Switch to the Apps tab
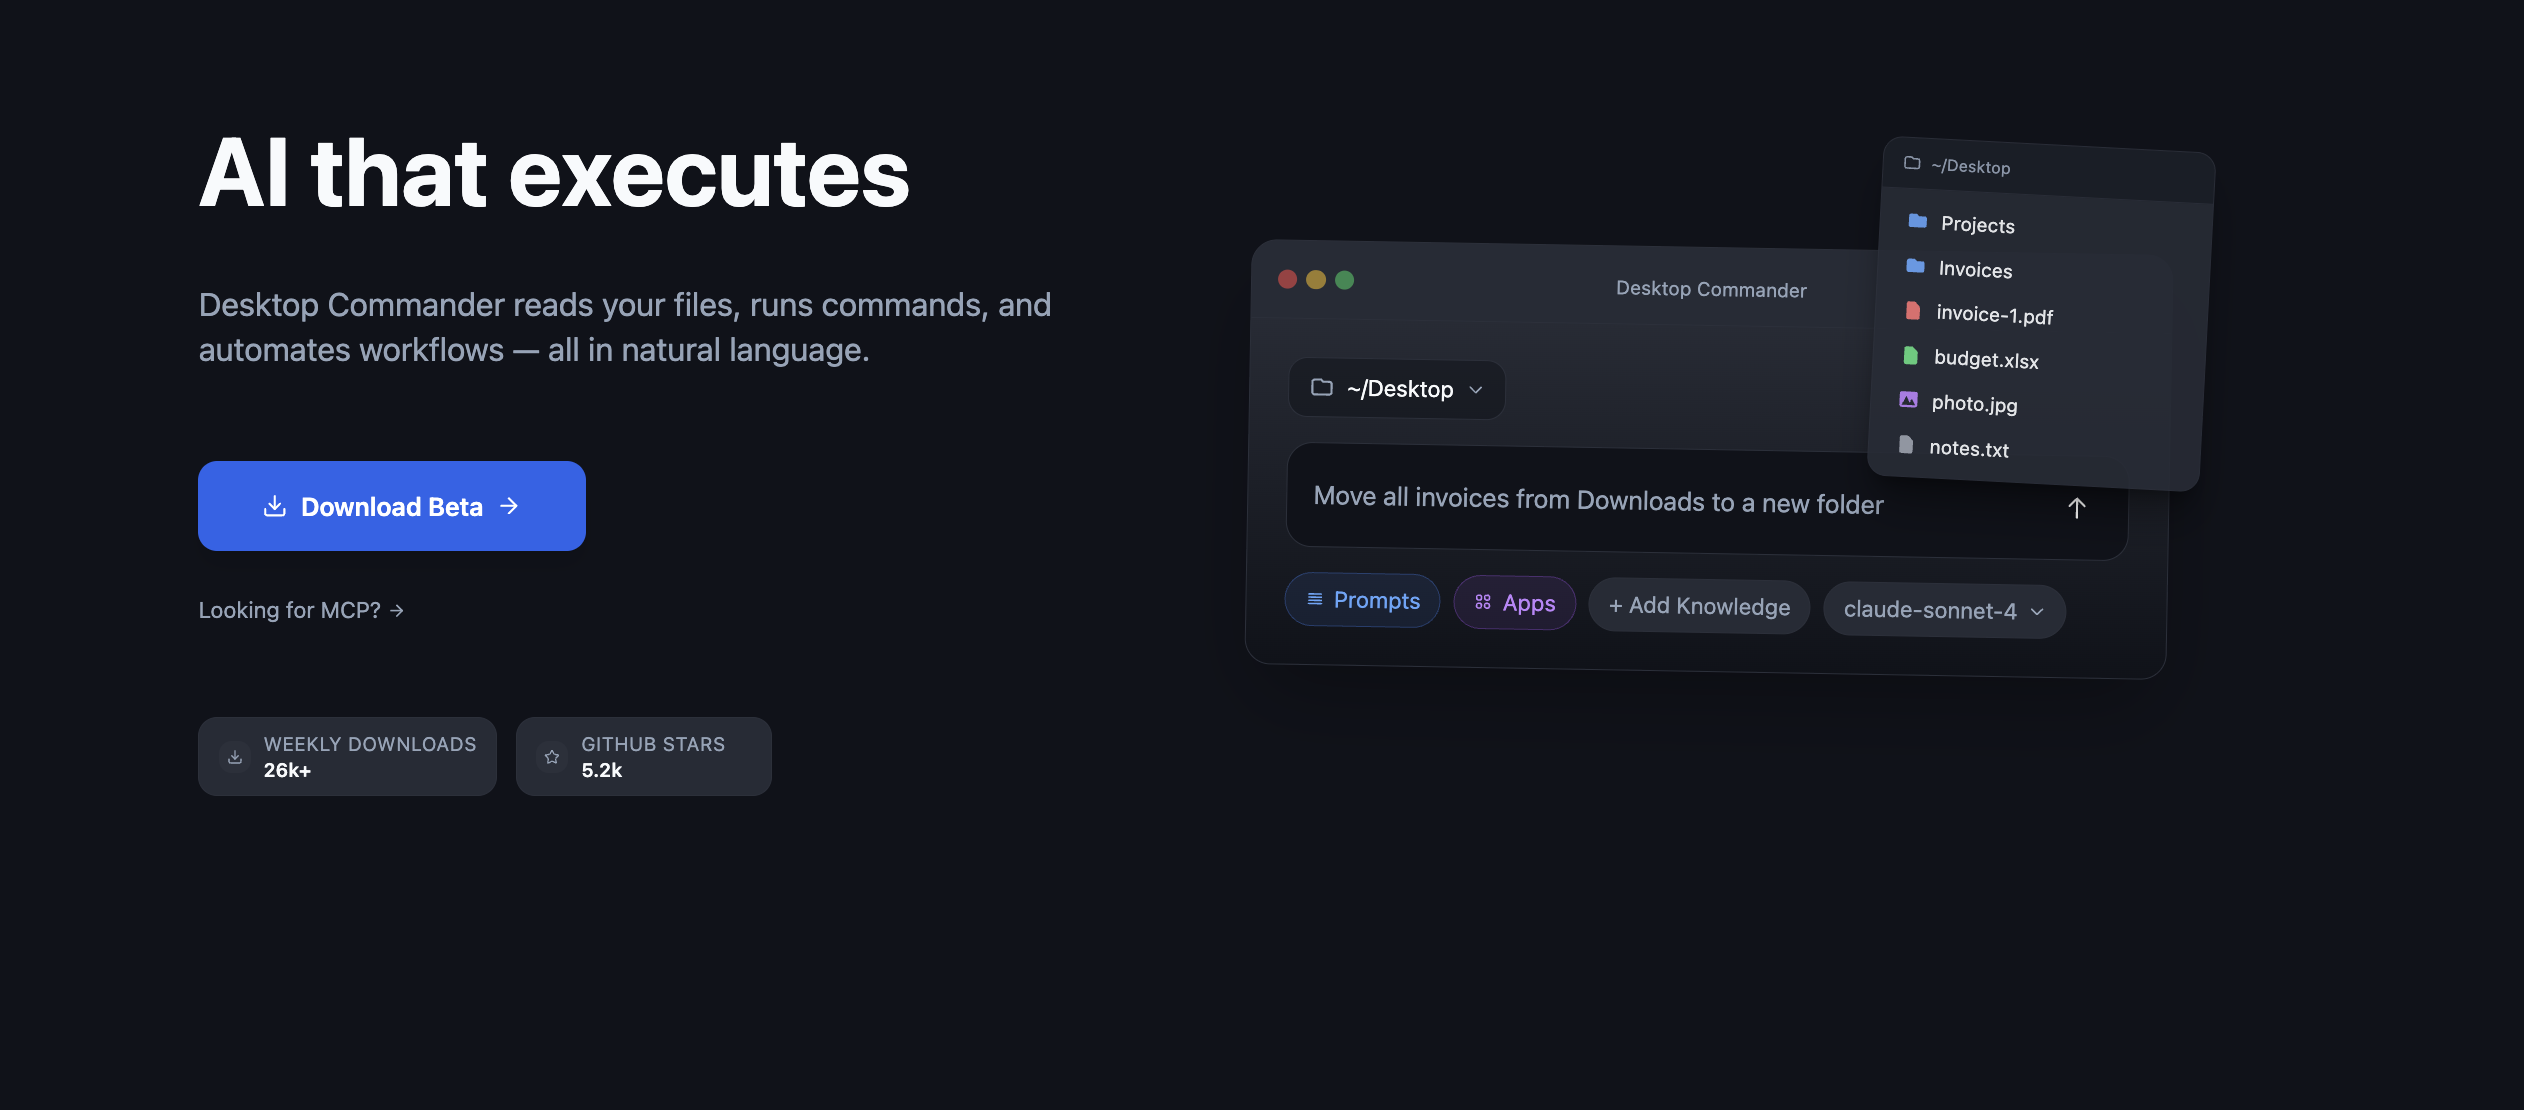Screen dimensions: 2524x1110 click(x=1514, y=603)
